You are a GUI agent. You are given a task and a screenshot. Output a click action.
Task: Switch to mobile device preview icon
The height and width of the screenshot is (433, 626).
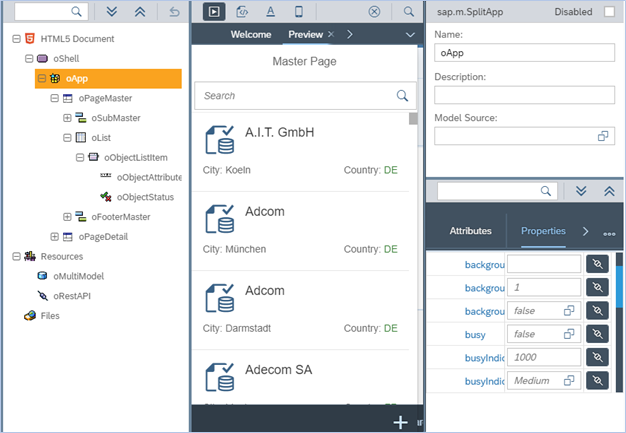point(298,11)
